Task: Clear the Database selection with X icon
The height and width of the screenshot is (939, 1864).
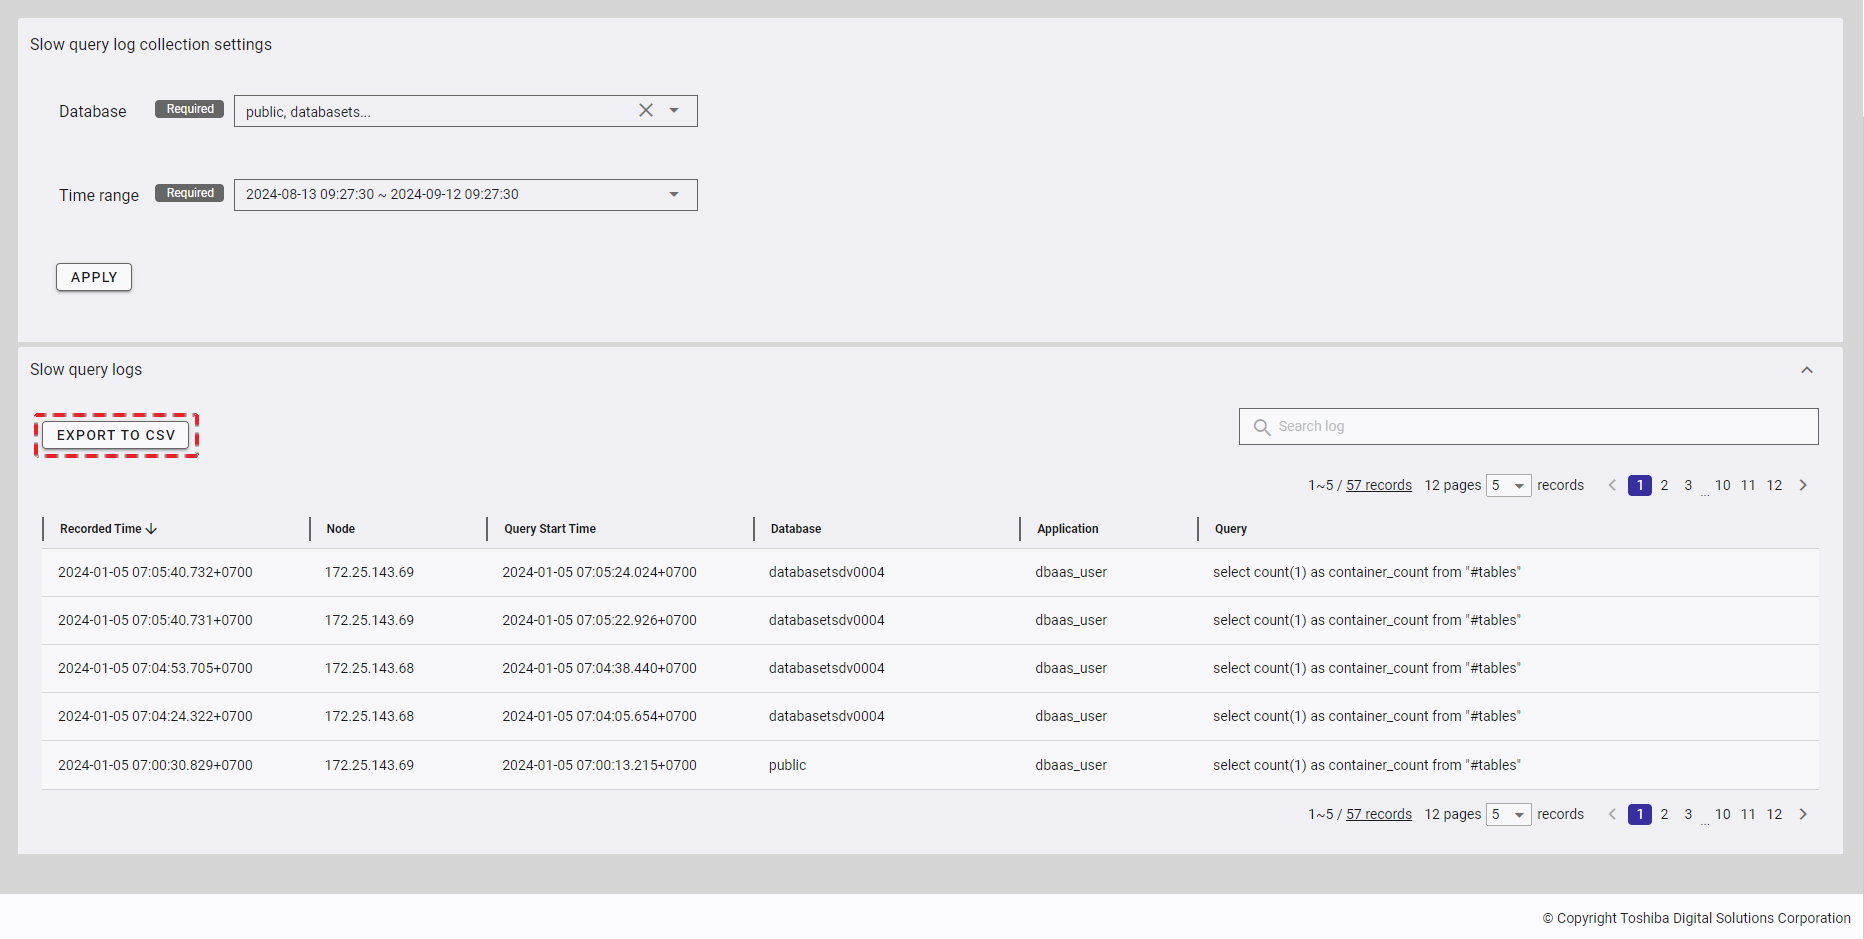Action: point(646,111)
